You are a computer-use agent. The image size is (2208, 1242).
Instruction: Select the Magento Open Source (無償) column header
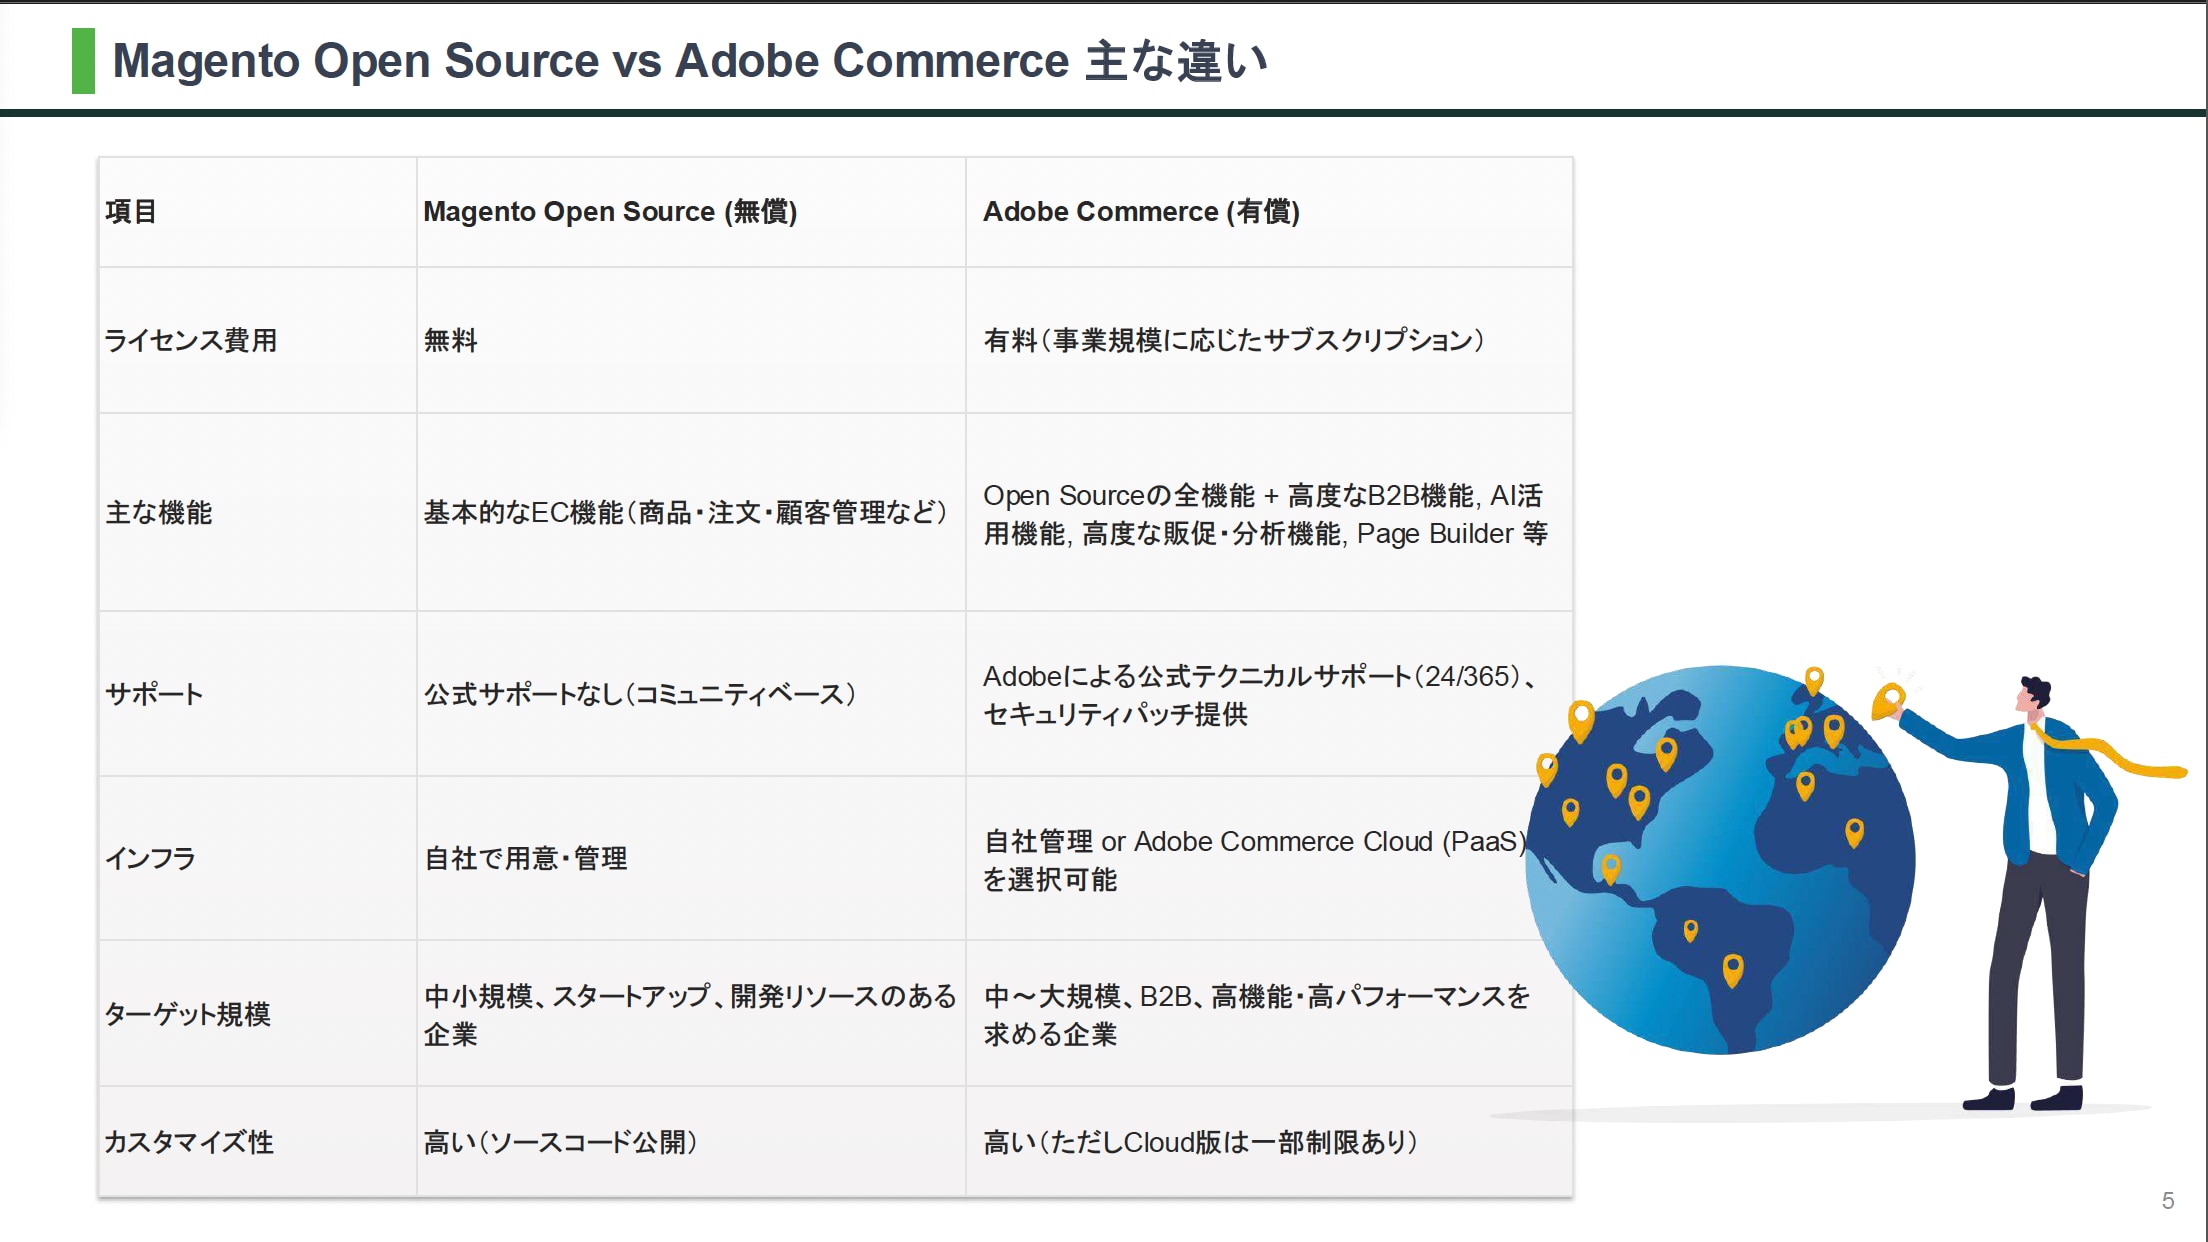point(610,212)
